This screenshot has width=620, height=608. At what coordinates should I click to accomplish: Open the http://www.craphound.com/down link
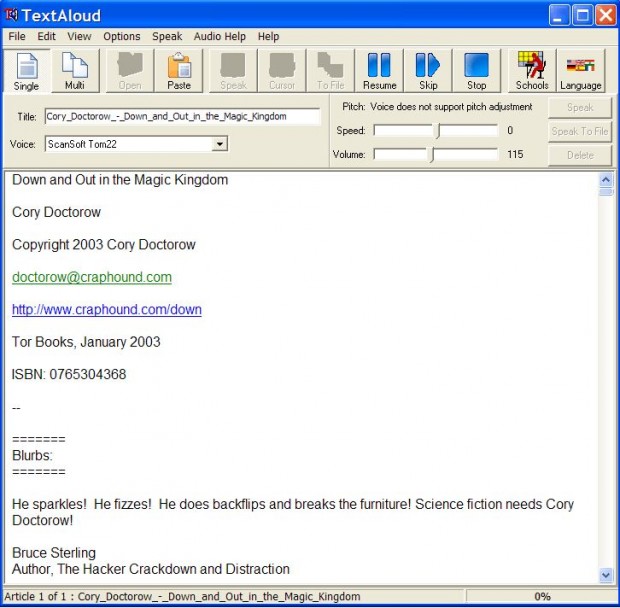pos(107,310)
